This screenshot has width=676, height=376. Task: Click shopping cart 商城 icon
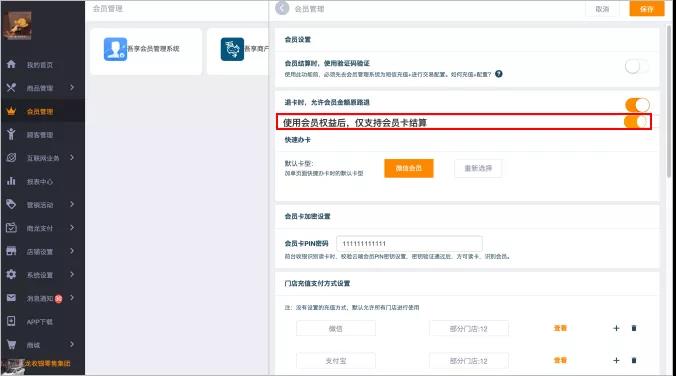(11, 345)
